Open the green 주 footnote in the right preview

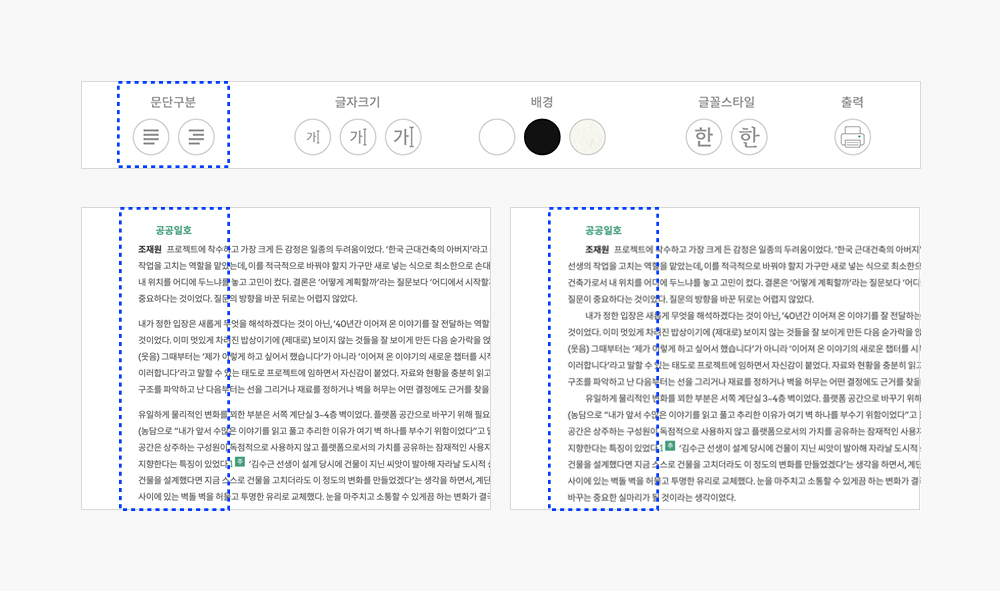click(670, 445)
